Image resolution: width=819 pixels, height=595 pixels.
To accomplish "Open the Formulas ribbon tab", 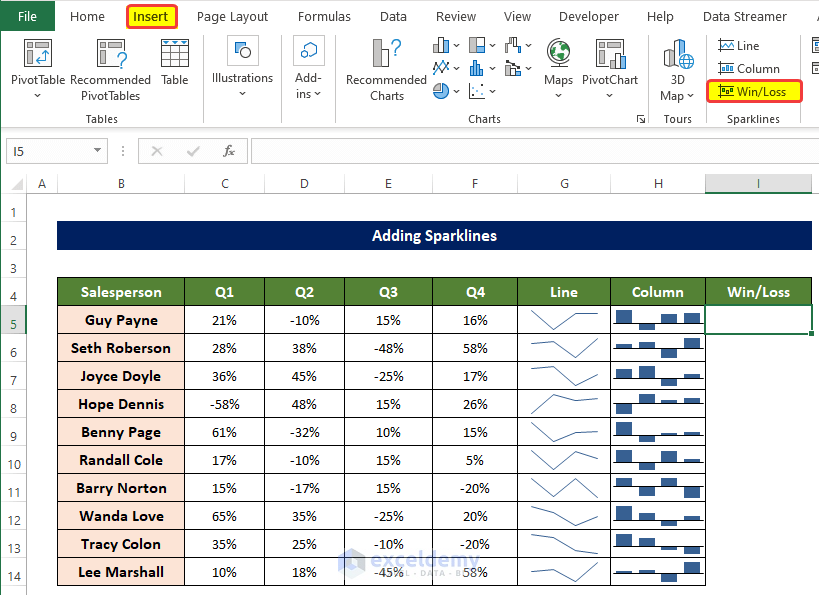I will [x=324, y=16].
